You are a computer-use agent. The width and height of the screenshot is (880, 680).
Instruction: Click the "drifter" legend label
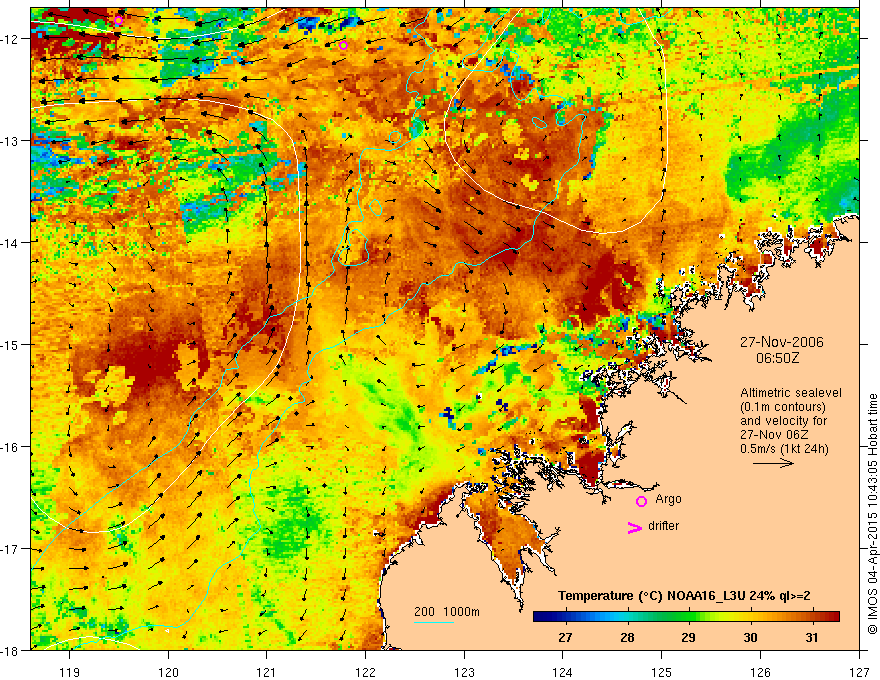tap(663, 526)
